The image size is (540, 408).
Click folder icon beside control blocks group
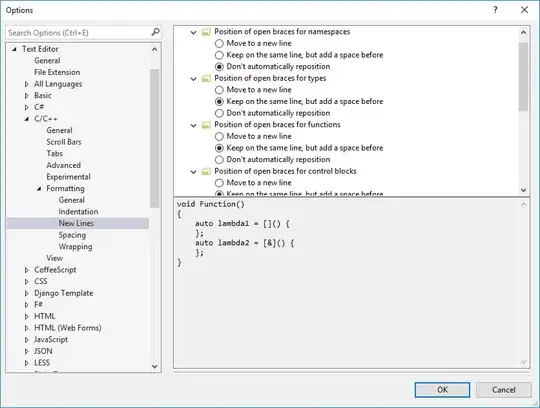[206, 171]
